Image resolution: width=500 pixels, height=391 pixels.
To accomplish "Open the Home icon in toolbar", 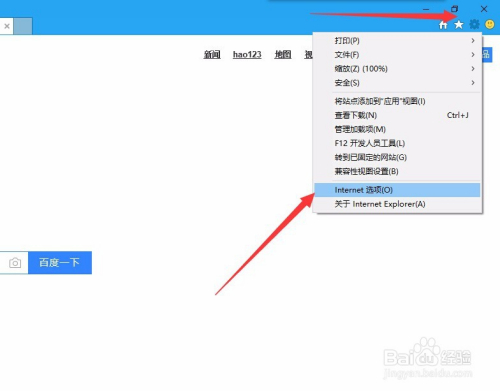I will coord(443,25).
